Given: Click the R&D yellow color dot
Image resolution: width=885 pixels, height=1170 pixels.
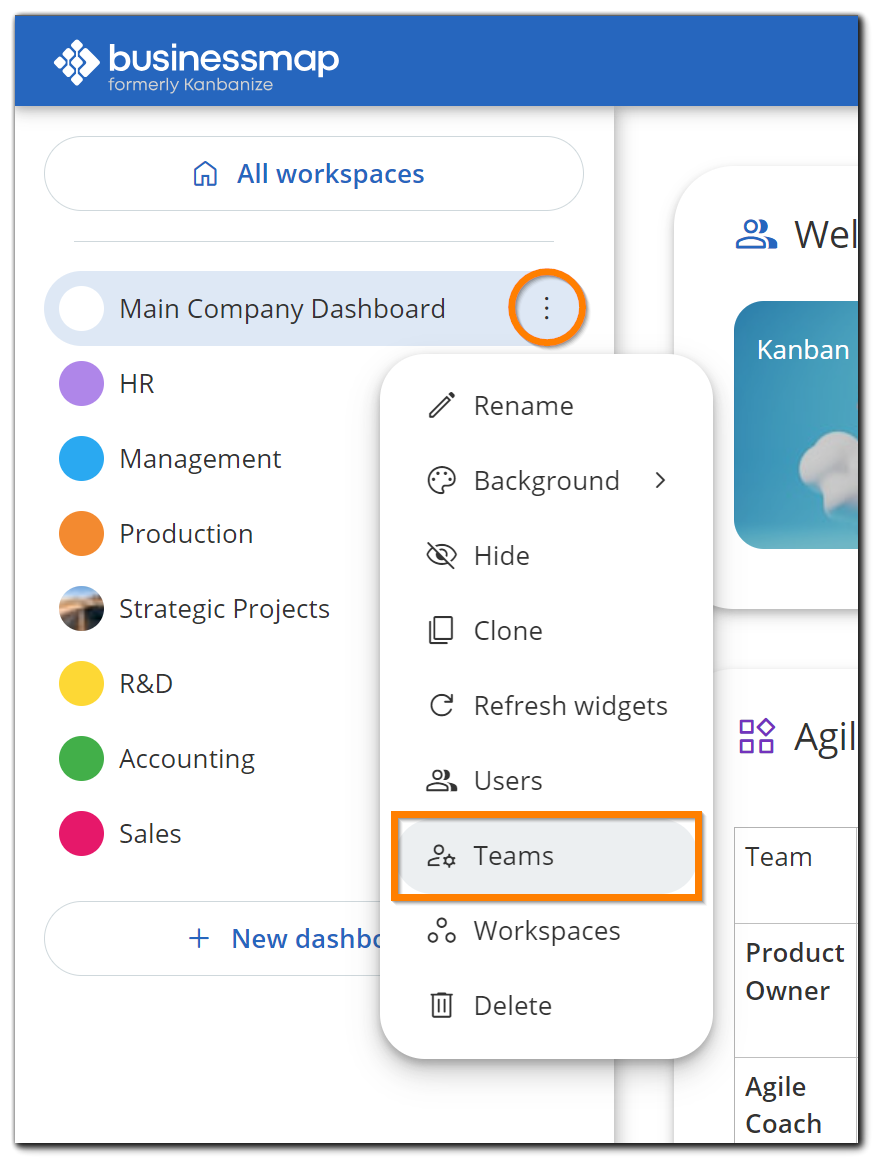Looking at the screenshot, I should [x=81, y=683].
